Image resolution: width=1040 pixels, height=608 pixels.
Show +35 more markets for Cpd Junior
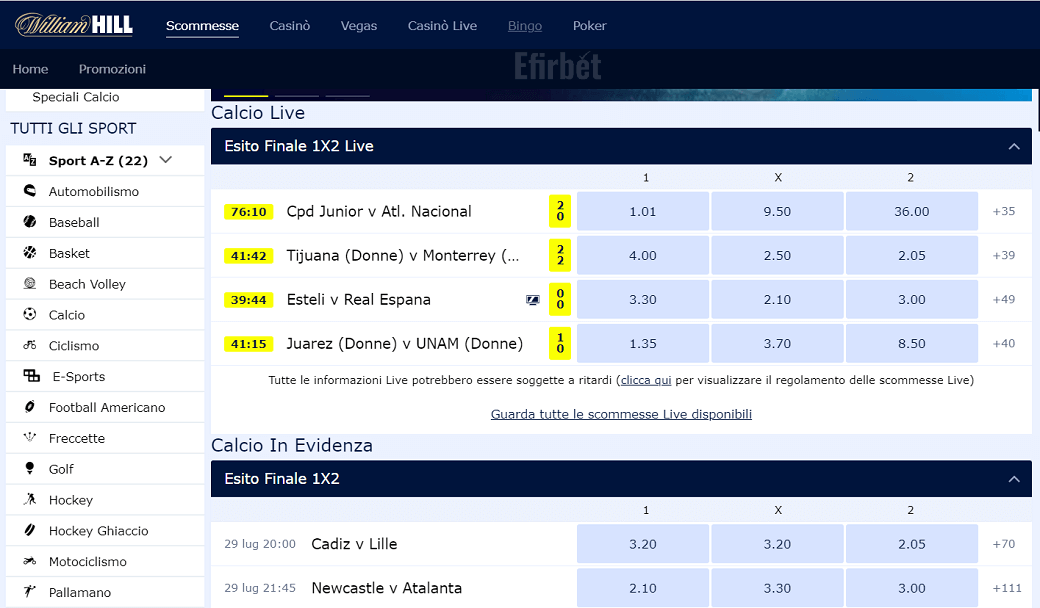pos(1004,212)
